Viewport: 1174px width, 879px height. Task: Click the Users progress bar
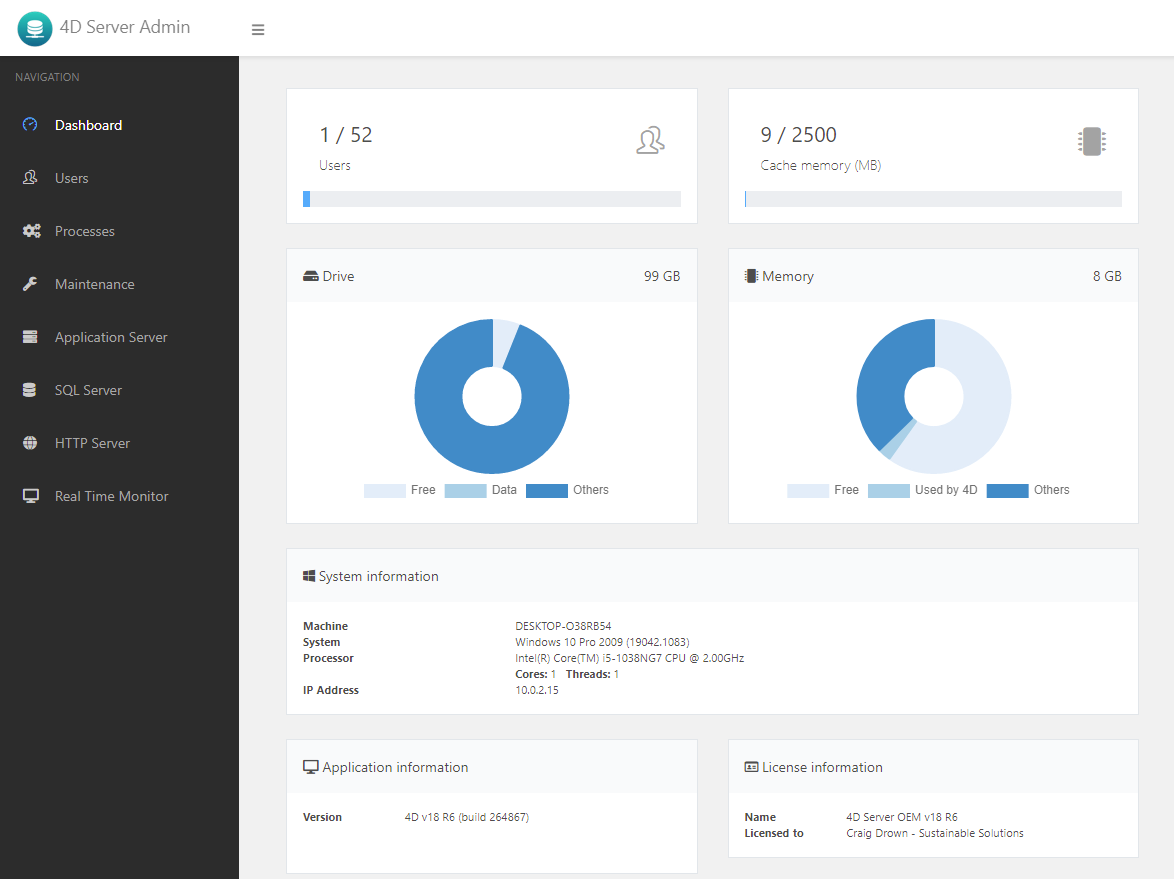click(x=491, y=199)
